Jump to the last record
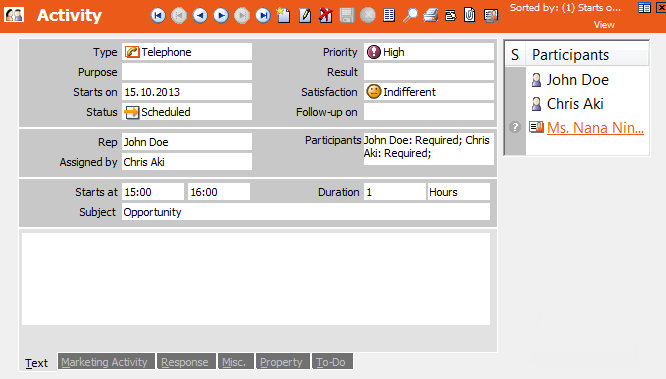 tap(263, 16)
